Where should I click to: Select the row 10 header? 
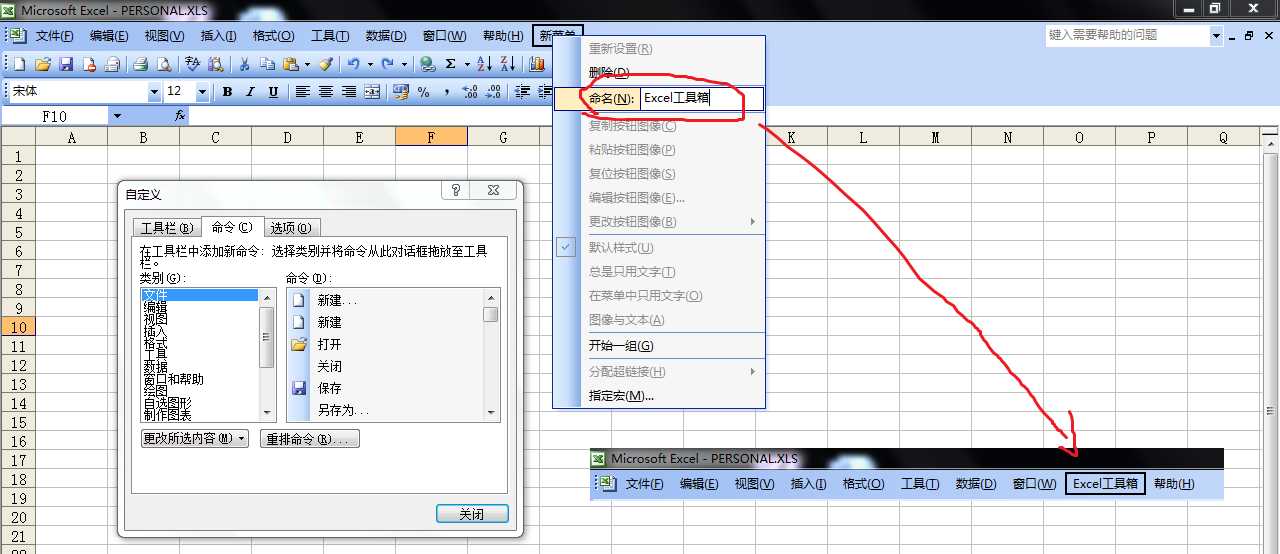pos(18,327)
